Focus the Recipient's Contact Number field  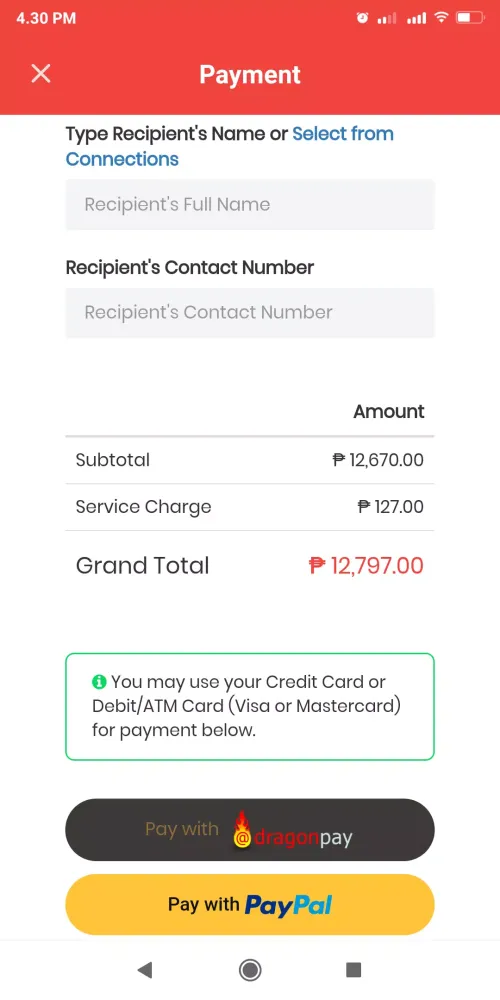tap(250, 312)
